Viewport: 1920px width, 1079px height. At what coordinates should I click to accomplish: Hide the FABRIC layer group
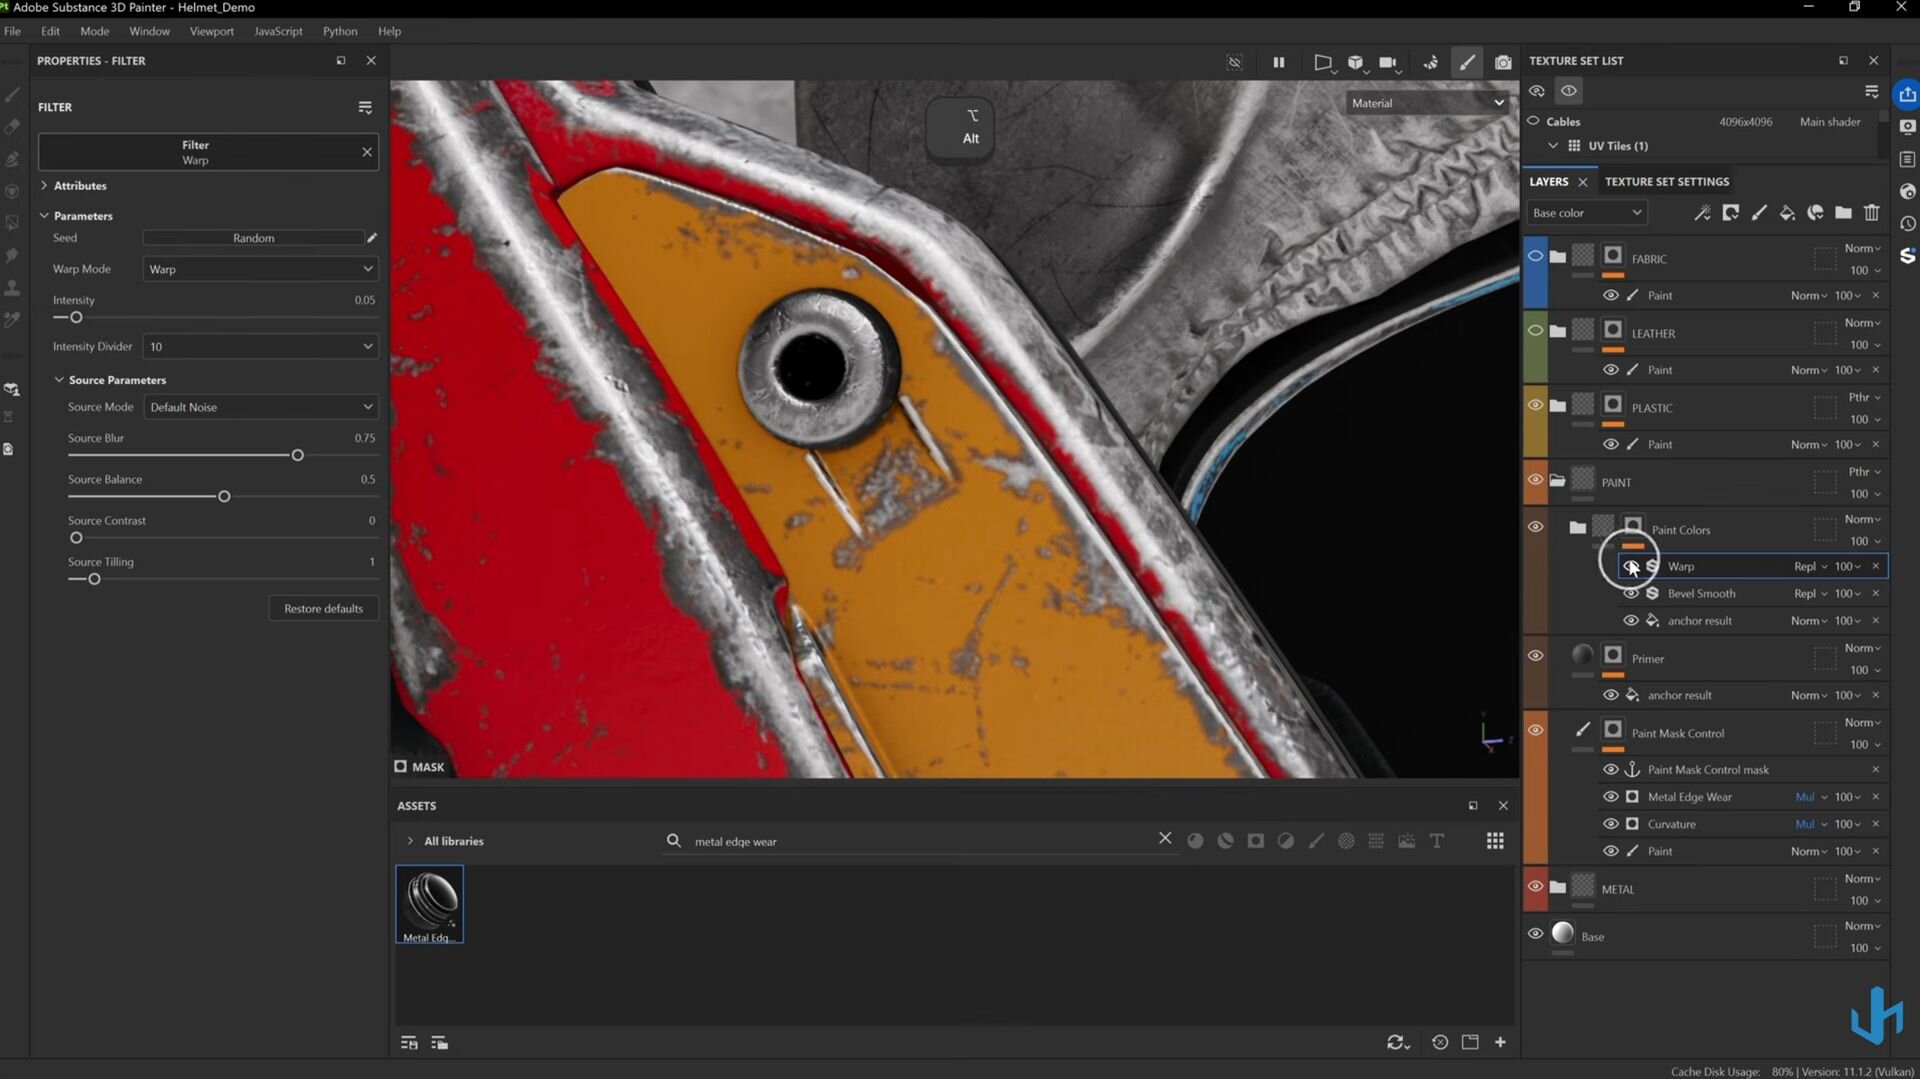click(x=1535, y=256)
